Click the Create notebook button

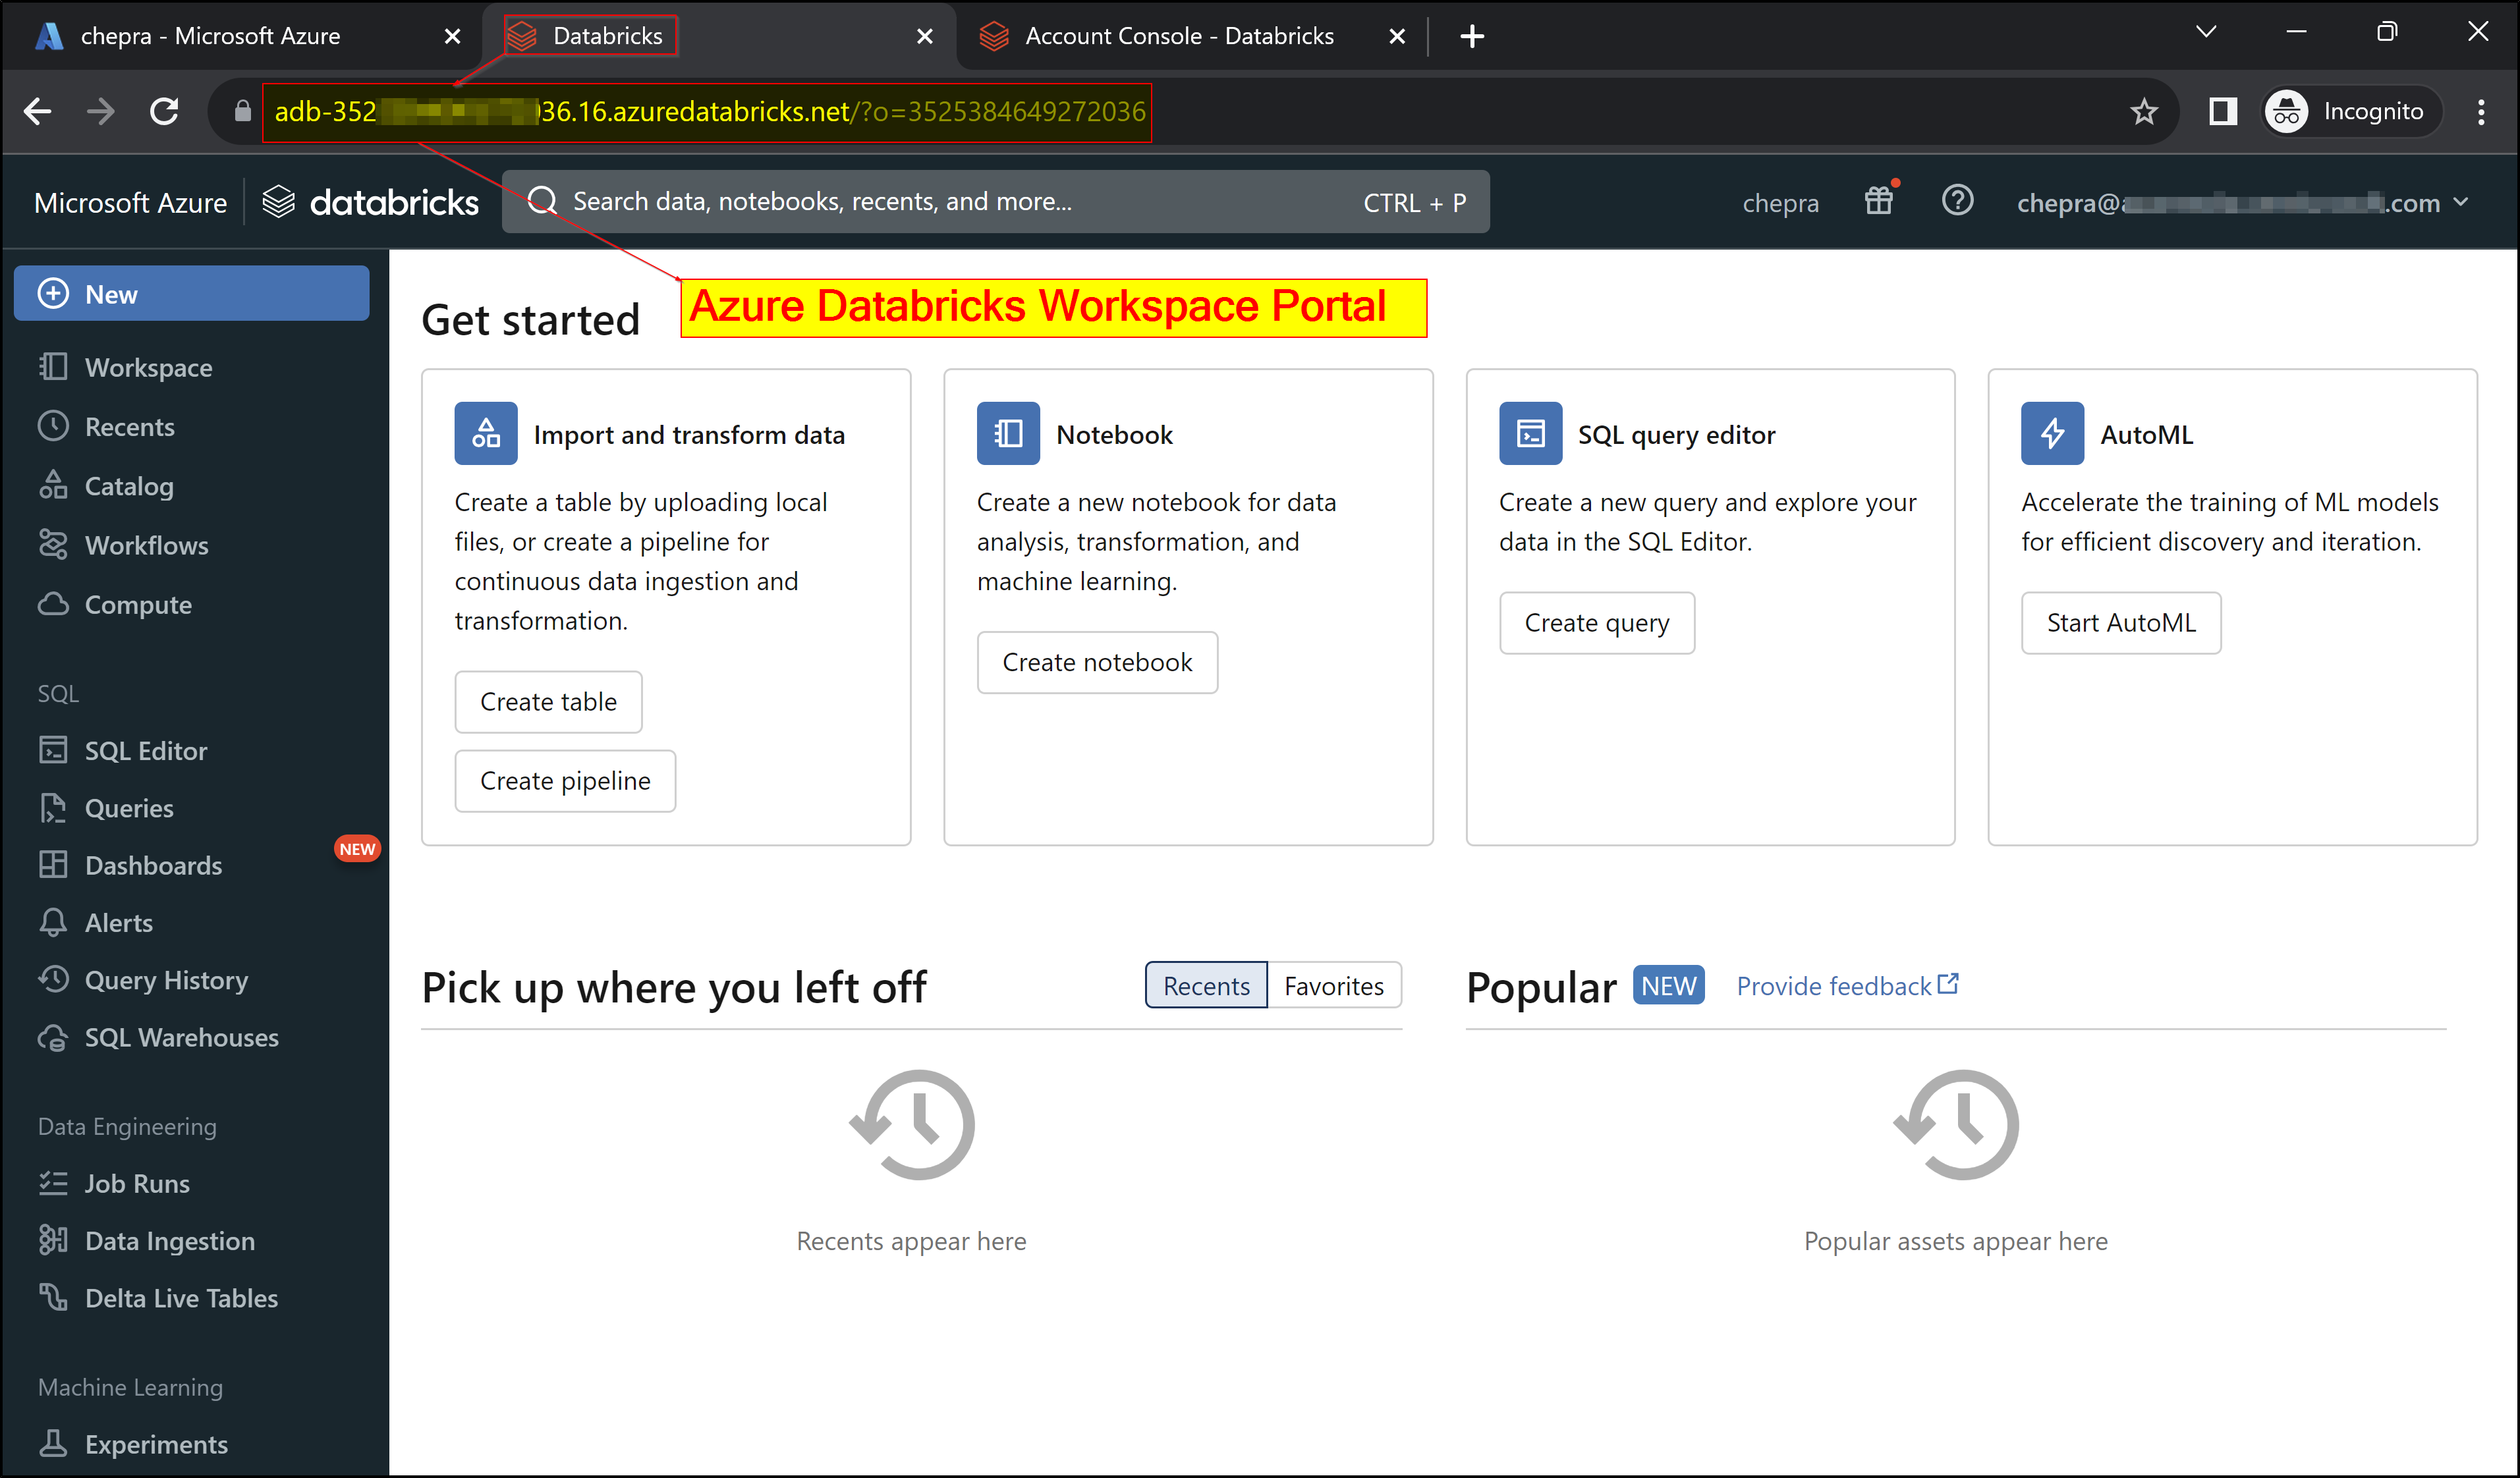point(1096,662)
